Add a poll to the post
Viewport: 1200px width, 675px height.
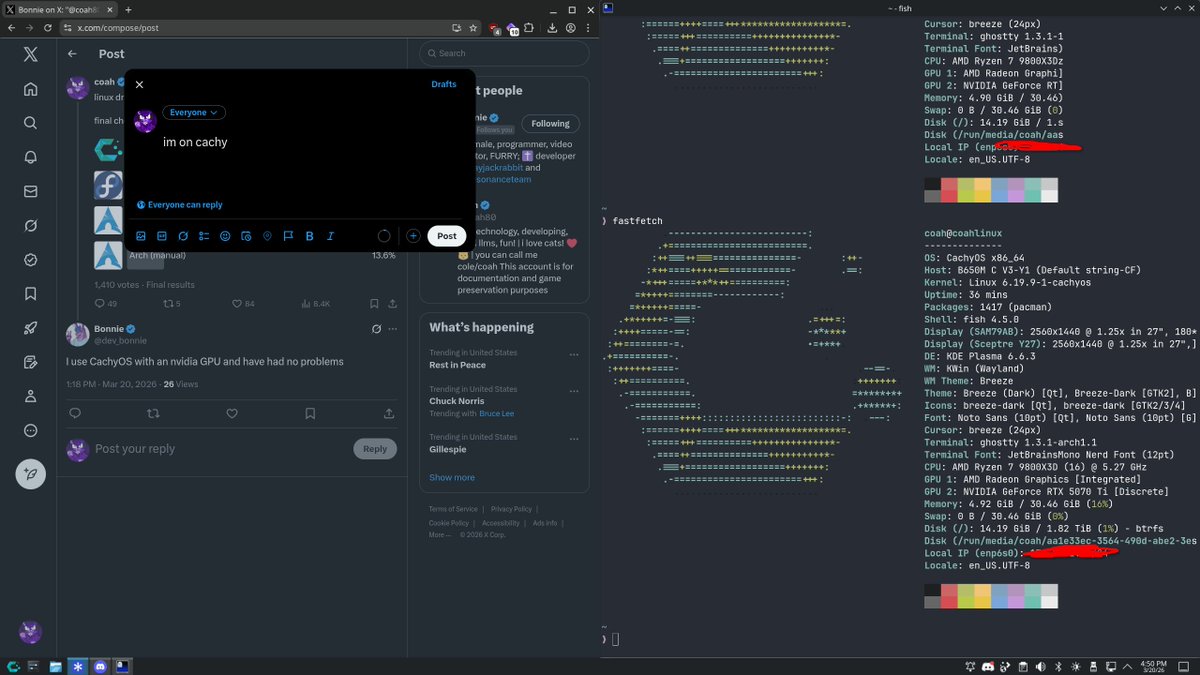(204, 236)
